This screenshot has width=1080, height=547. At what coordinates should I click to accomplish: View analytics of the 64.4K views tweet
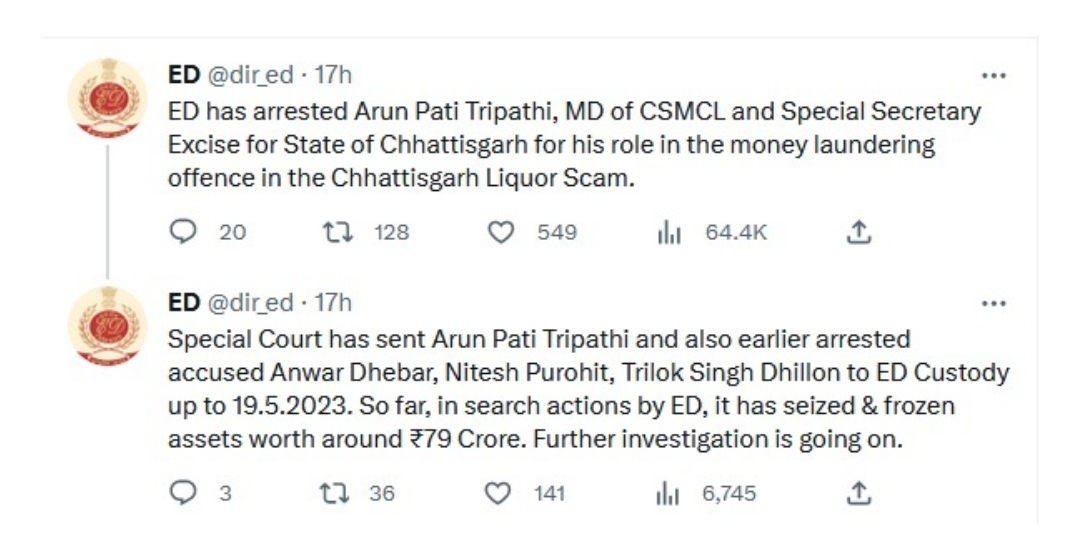coord(669,233)
